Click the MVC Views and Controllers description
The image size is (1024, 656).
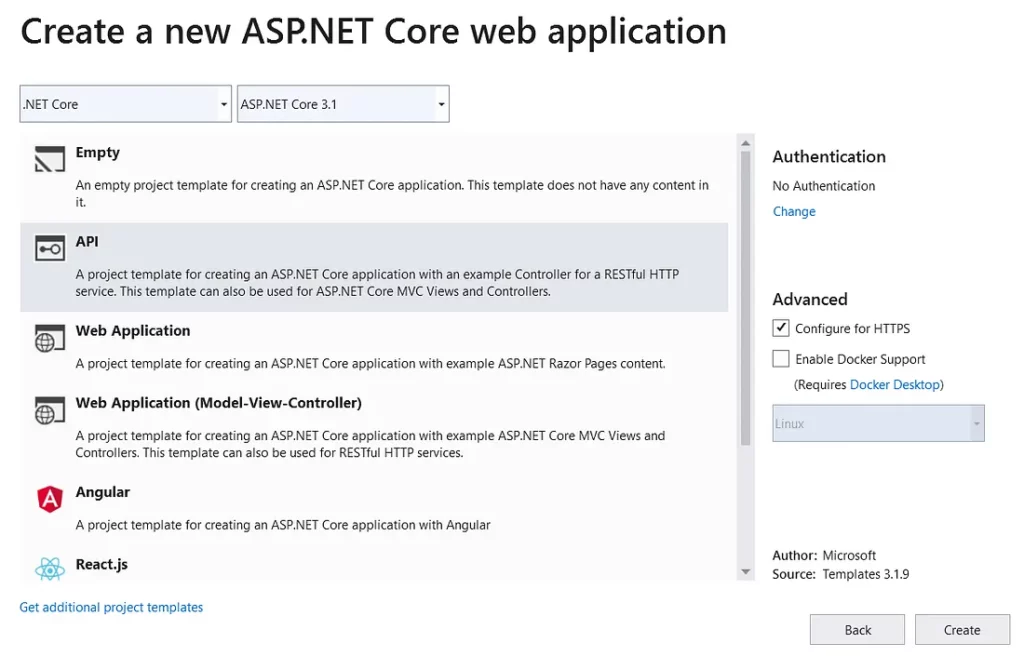coord(370,444)
